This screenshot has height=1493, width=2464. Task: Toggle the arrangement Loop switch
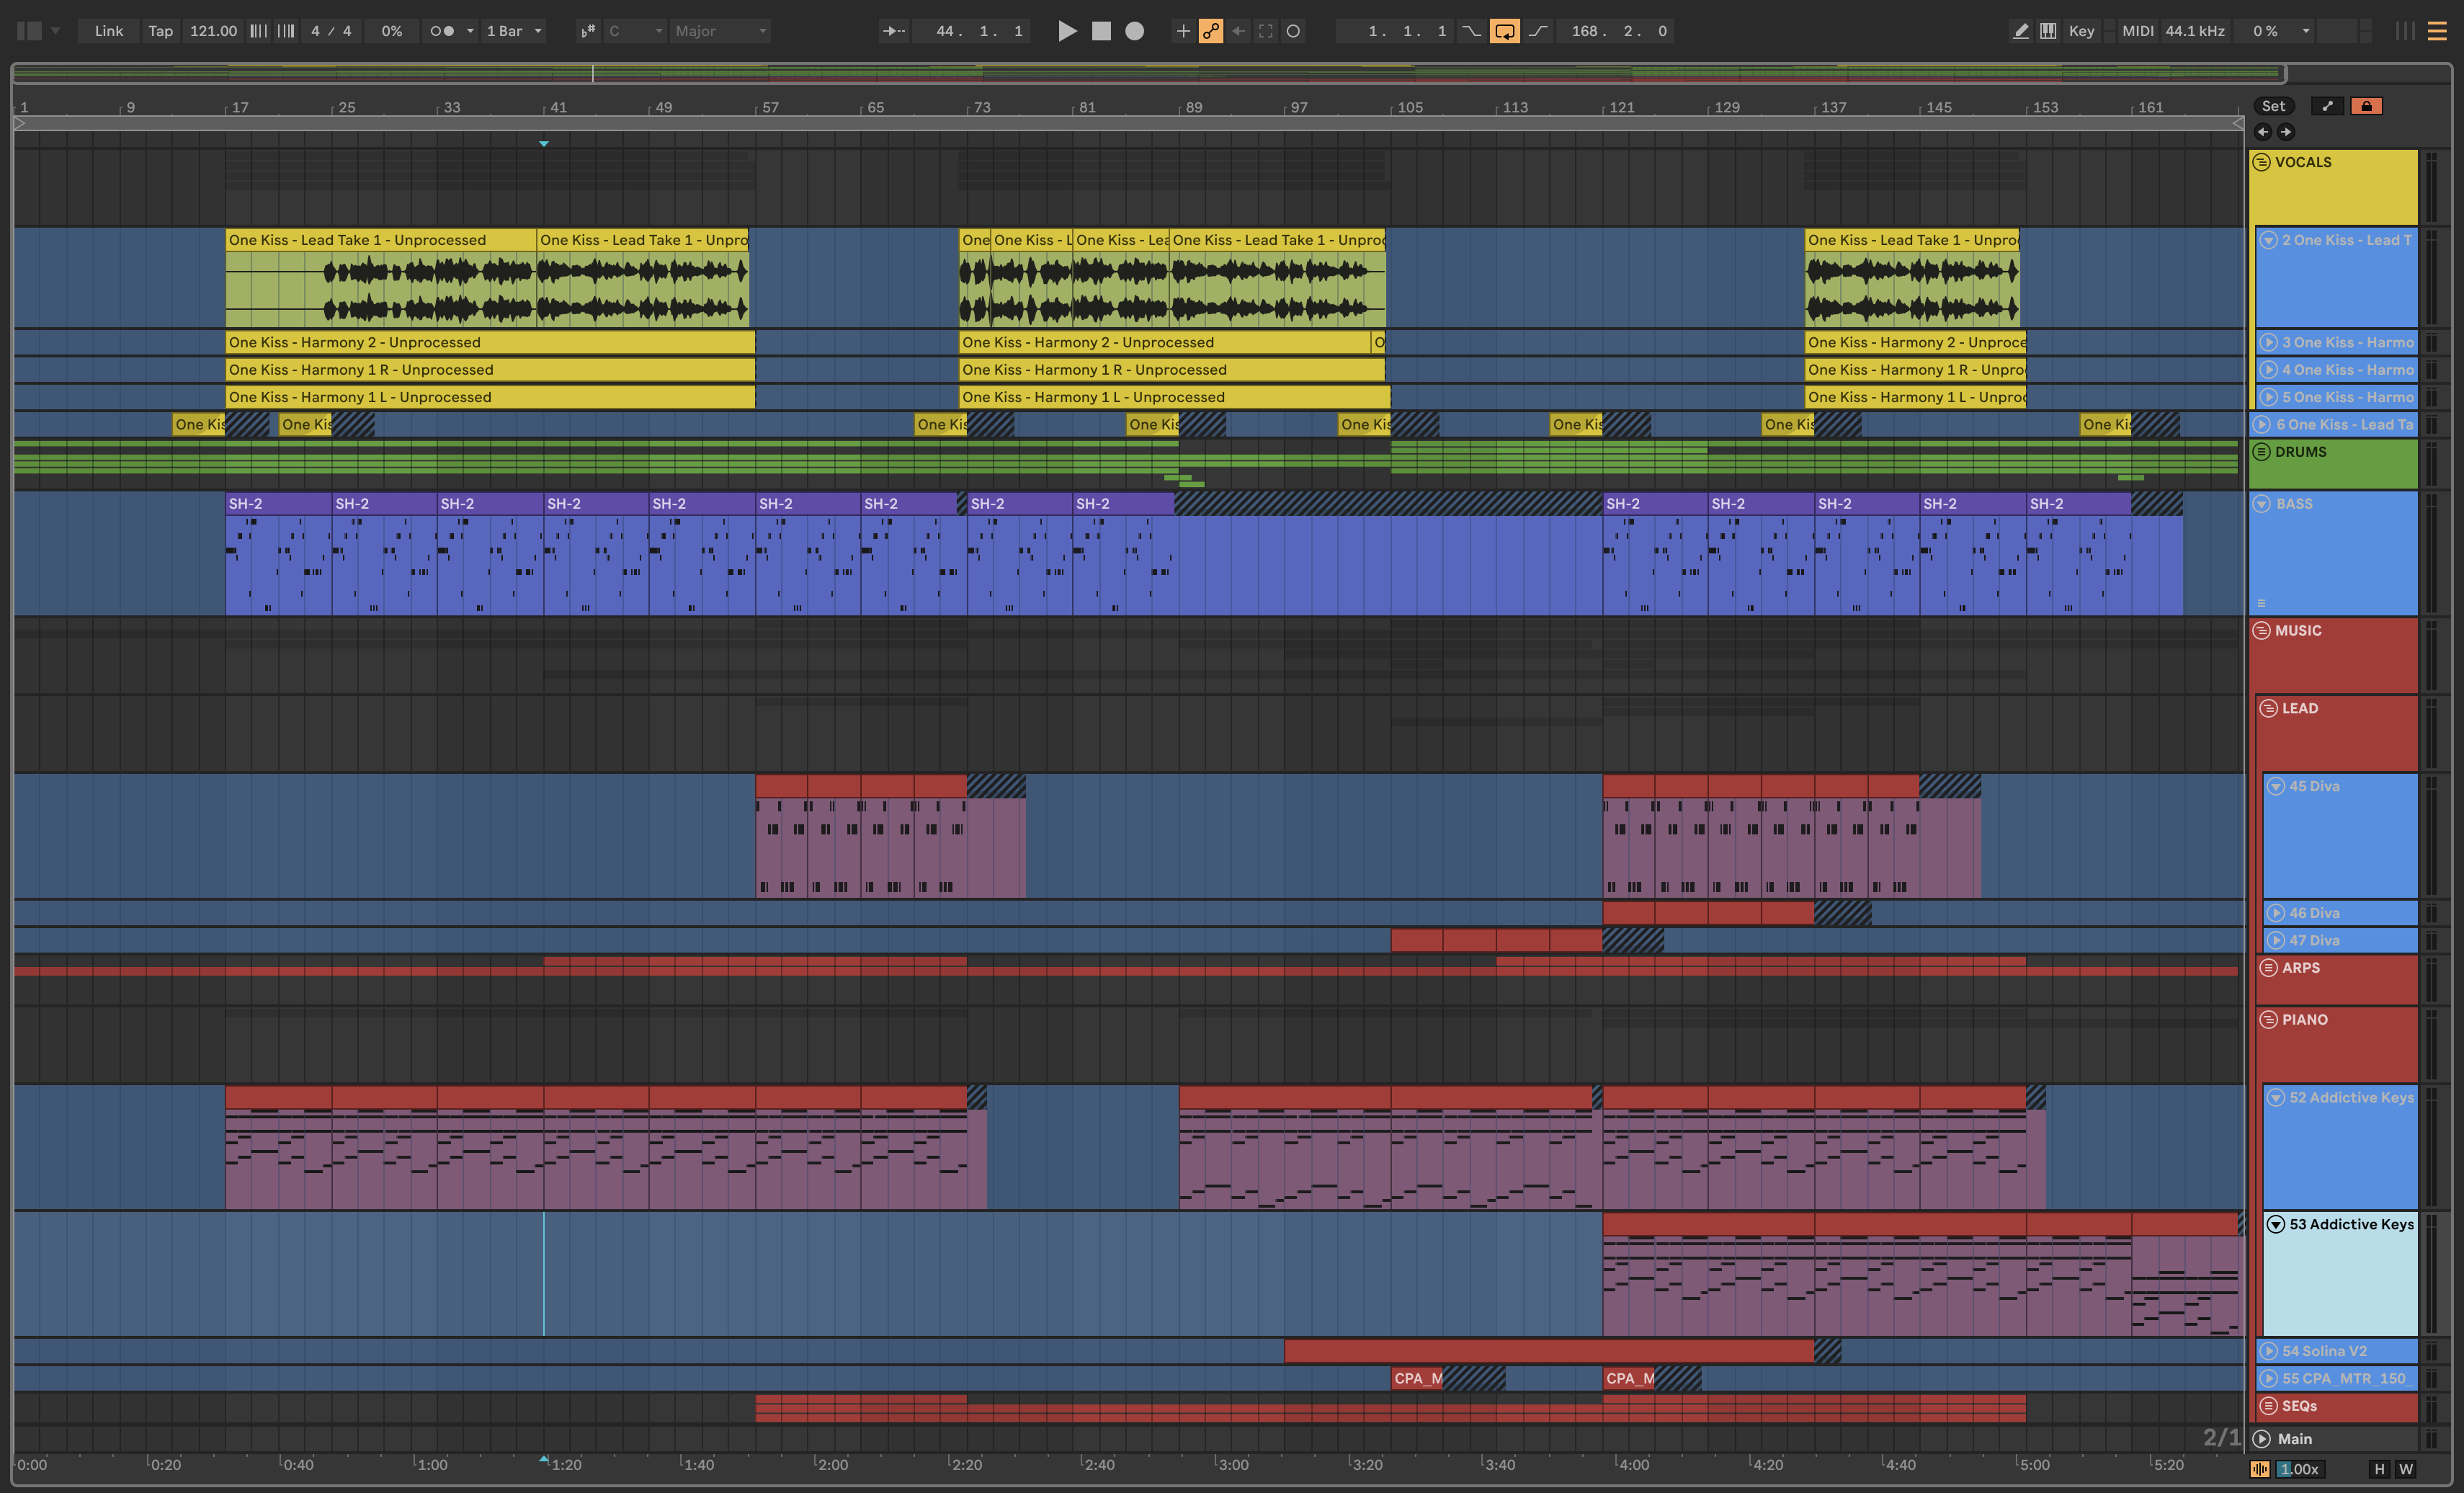[x=1504, y=31]
